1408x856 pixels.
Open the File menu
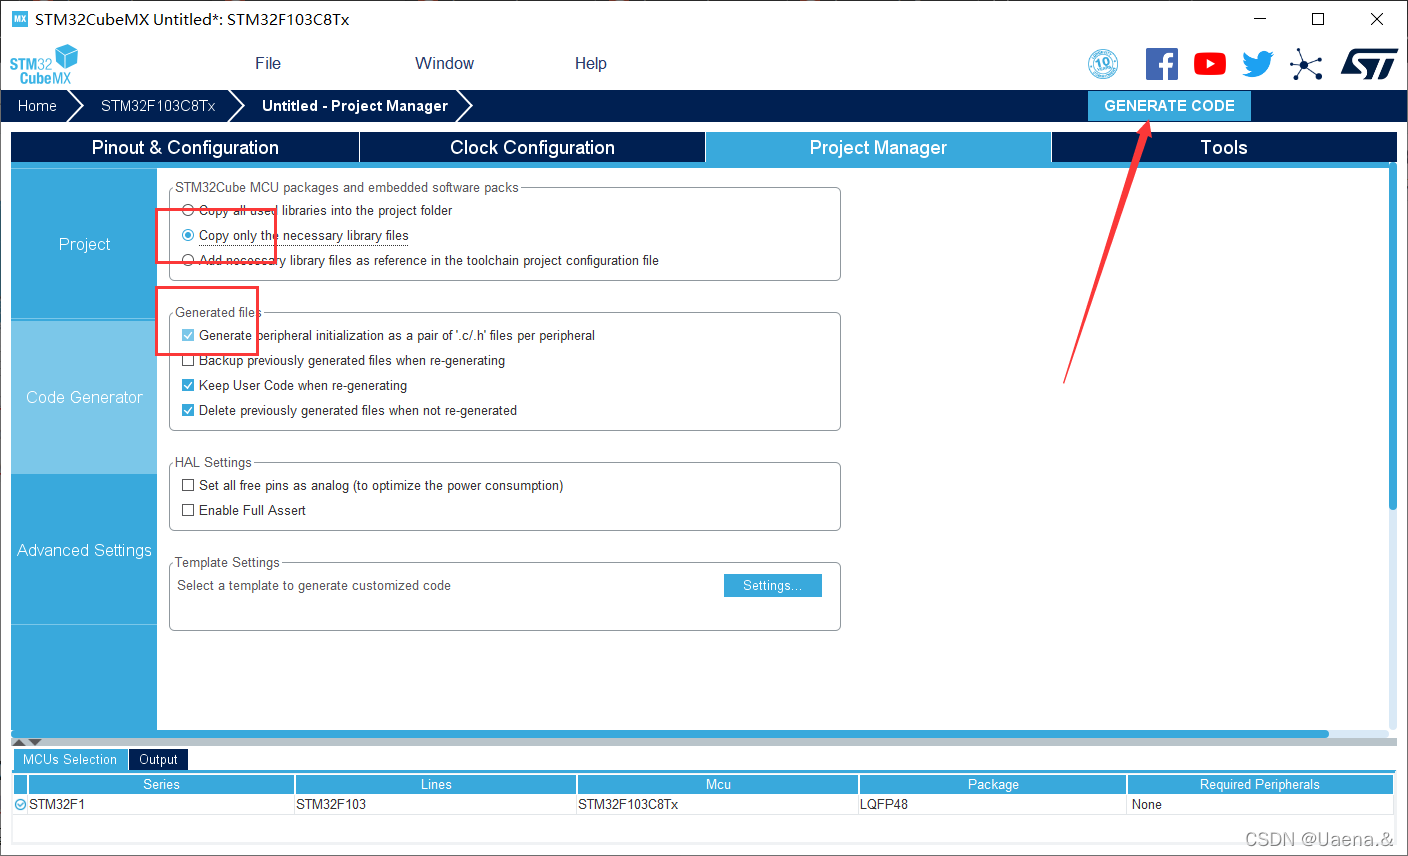coord(268,63)
